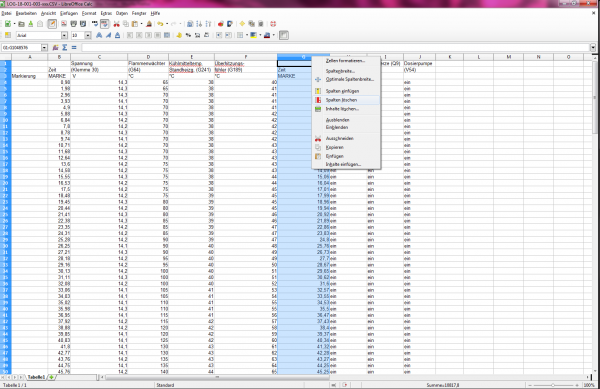Open the Undo history dropdown arrow
The width and height of the screenshot is (600, 389).
(x=167, y=24)
